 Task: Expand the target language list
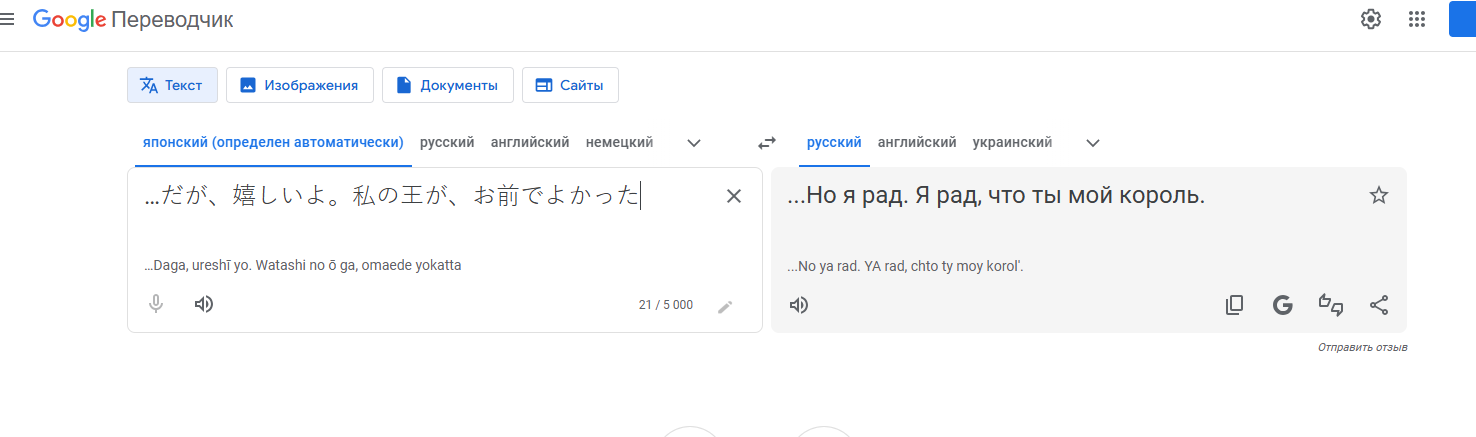point(1093,143)
